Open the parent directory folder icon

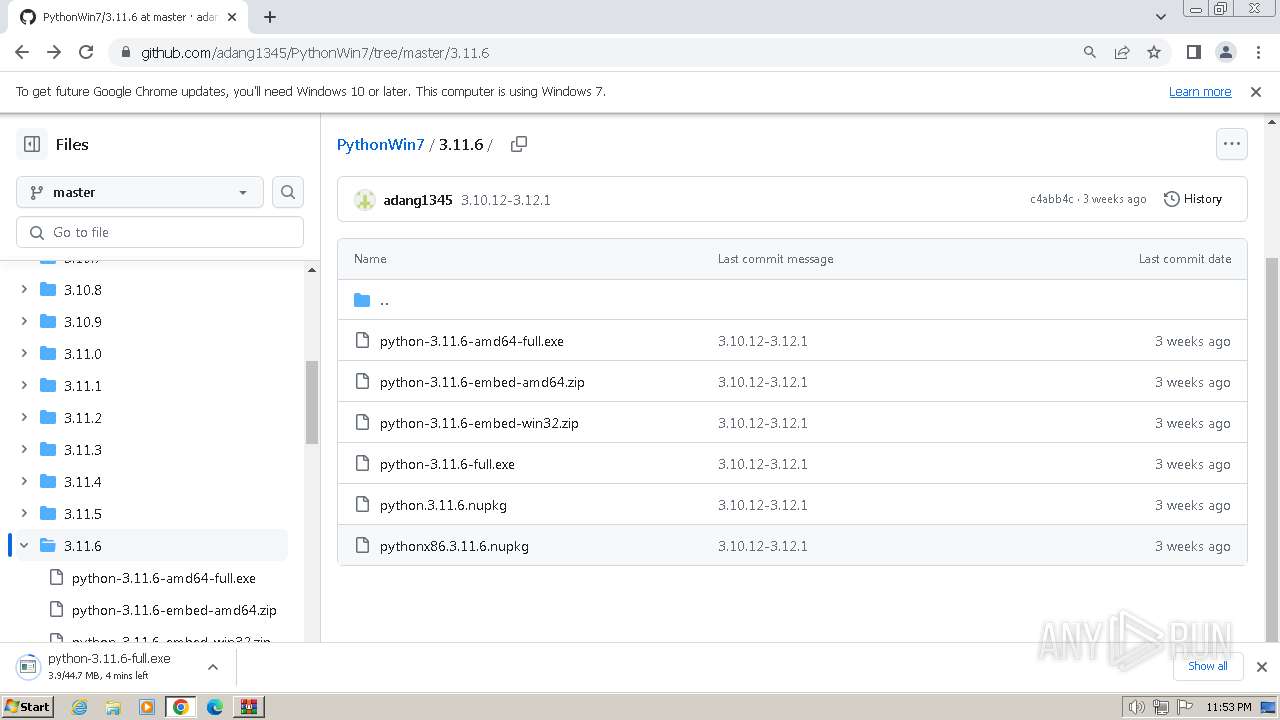click(362, 300)
